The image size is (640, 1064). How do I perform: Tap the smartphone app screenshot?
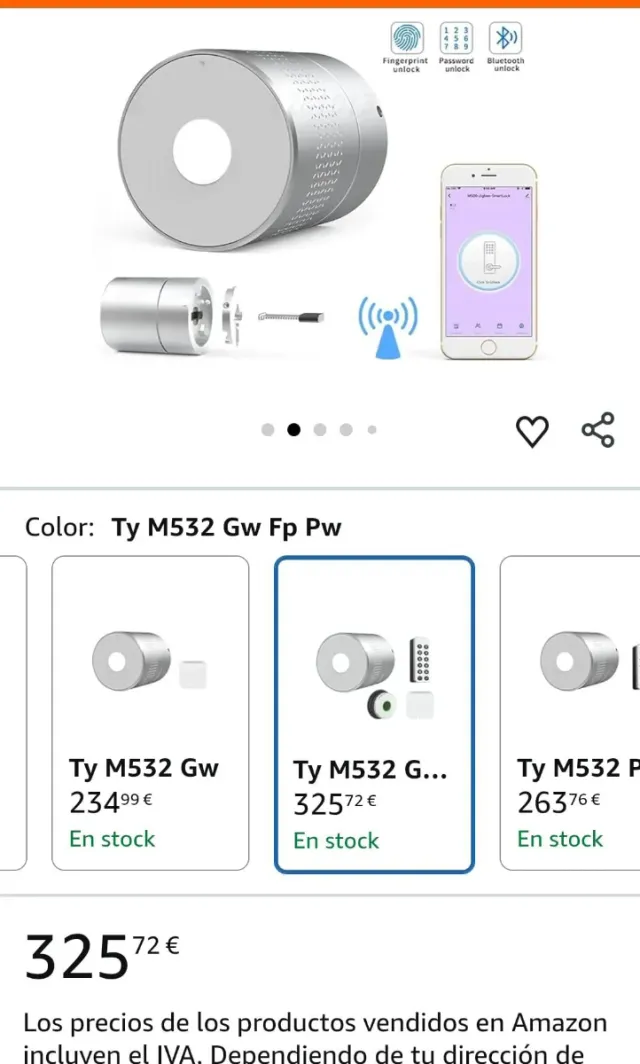tap(488, 262)
